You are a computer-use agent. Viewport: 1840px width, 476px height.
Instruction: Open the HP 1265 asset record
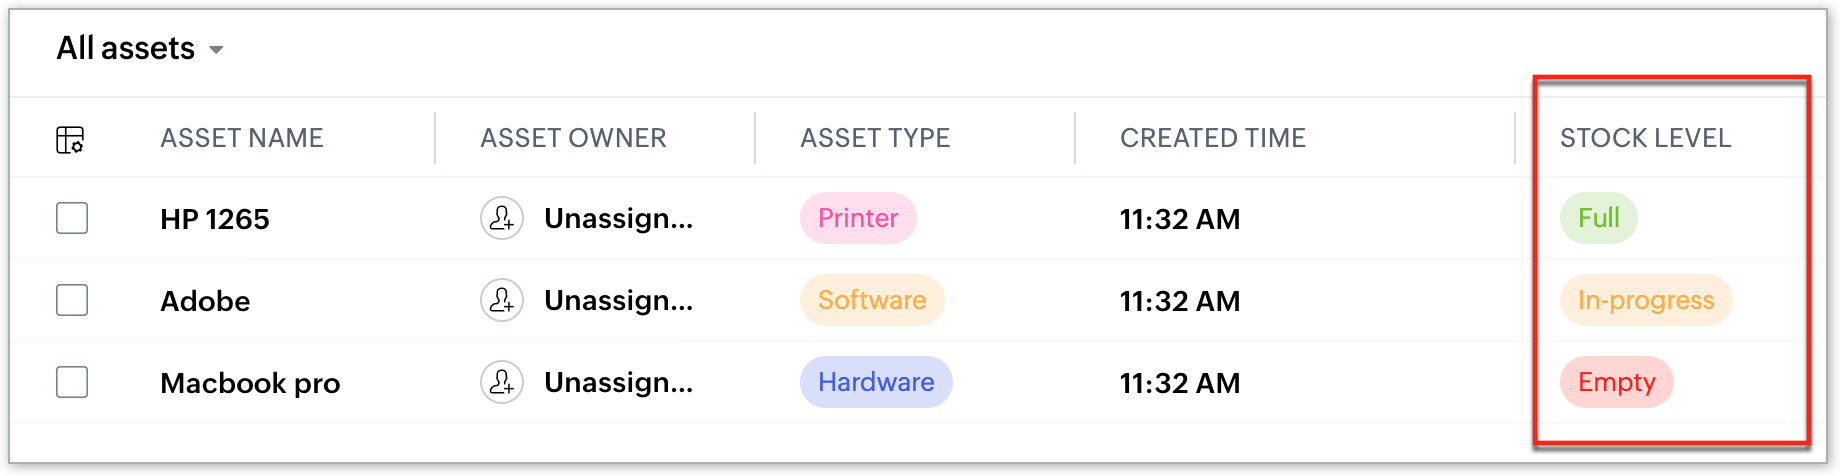coord(215,219)
